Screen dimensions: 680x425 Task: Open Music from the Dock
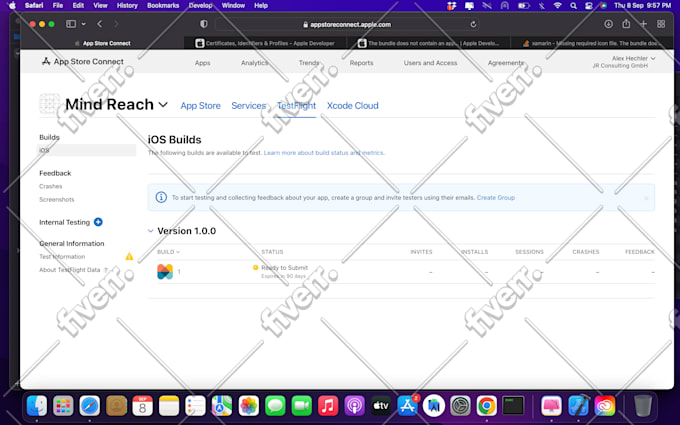pos(328,406)
